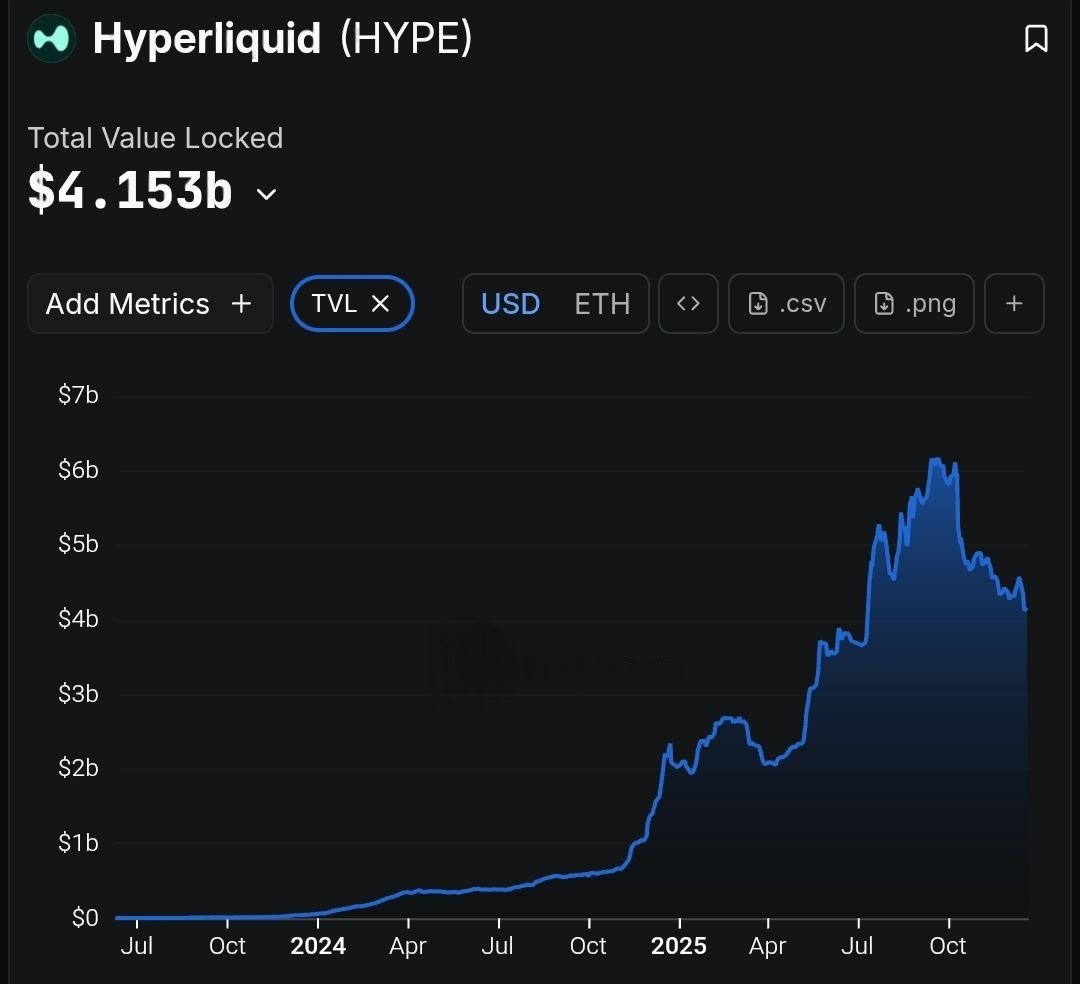Click the plus button beside .png
This screenshot has height=984, width=1080.
tap(1014, 304)
